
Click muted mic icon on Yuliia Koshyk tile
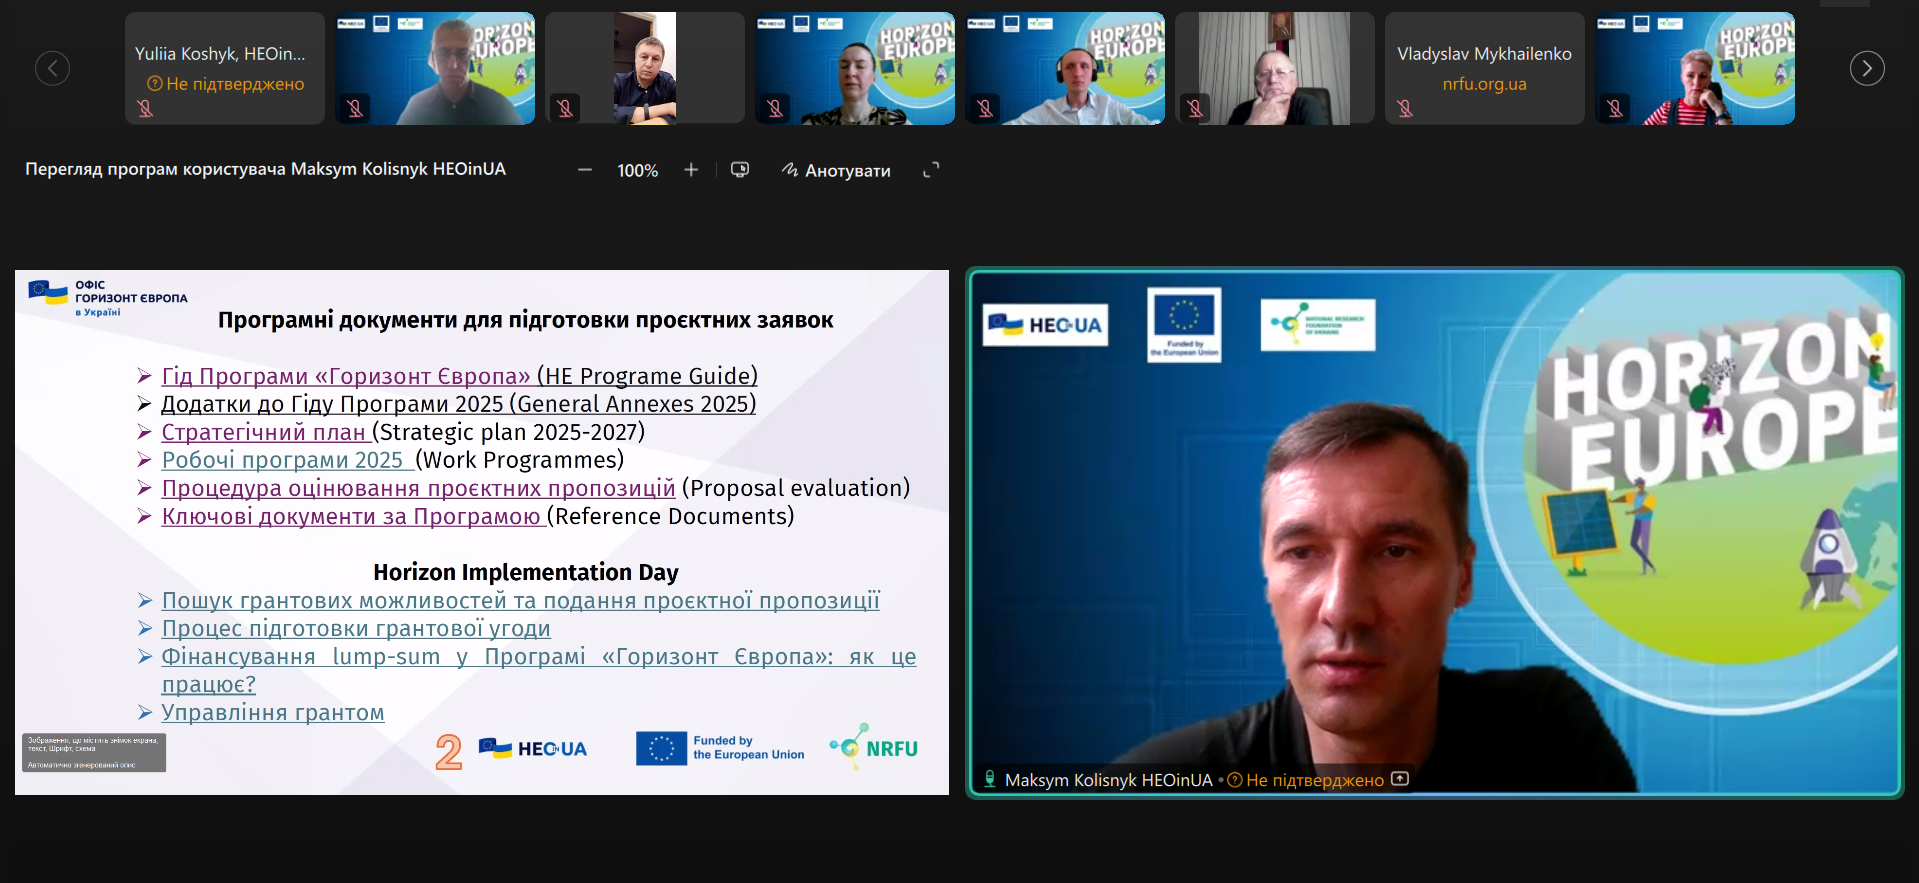[145, 108]
